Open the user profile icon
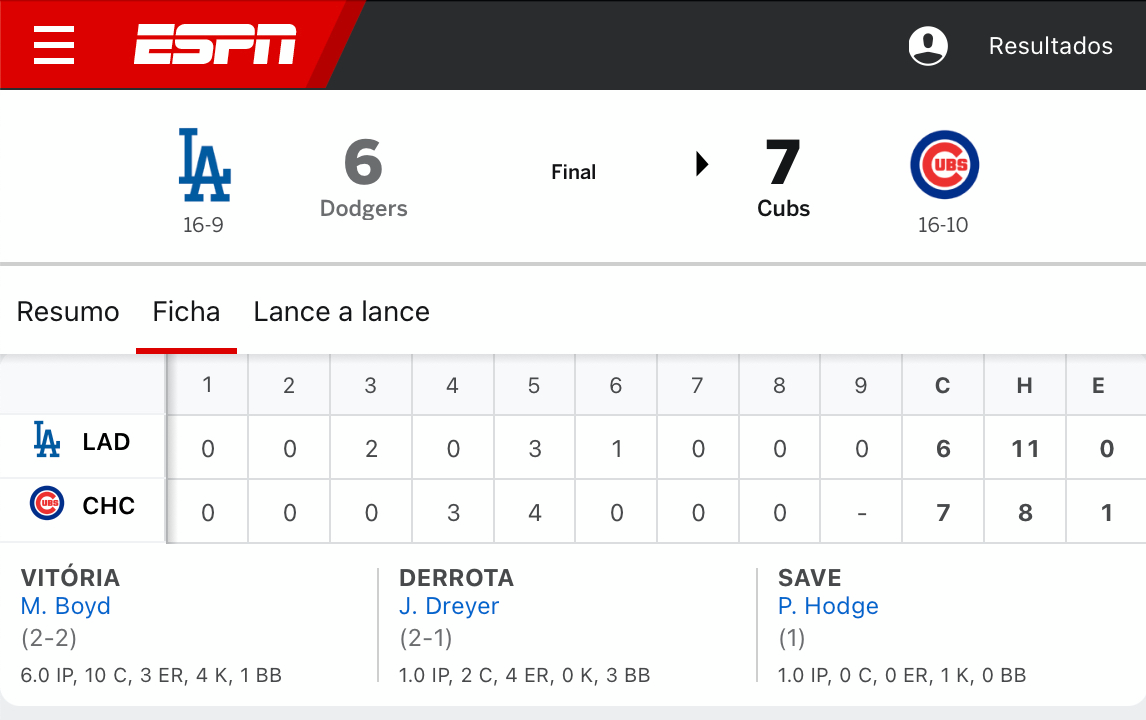Image resolution: width=1146 pixels, height=720 pixels. [x=928, y=46]
